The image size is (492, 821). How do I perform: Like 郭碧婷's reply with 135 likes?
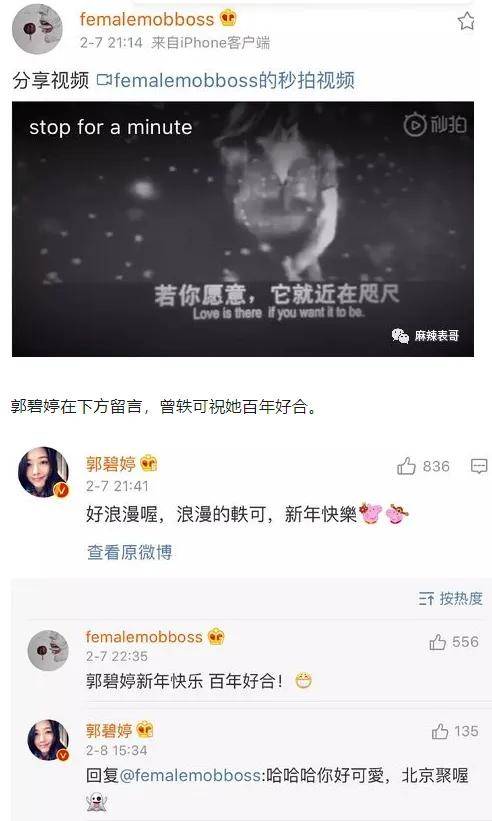pos(440,731)
